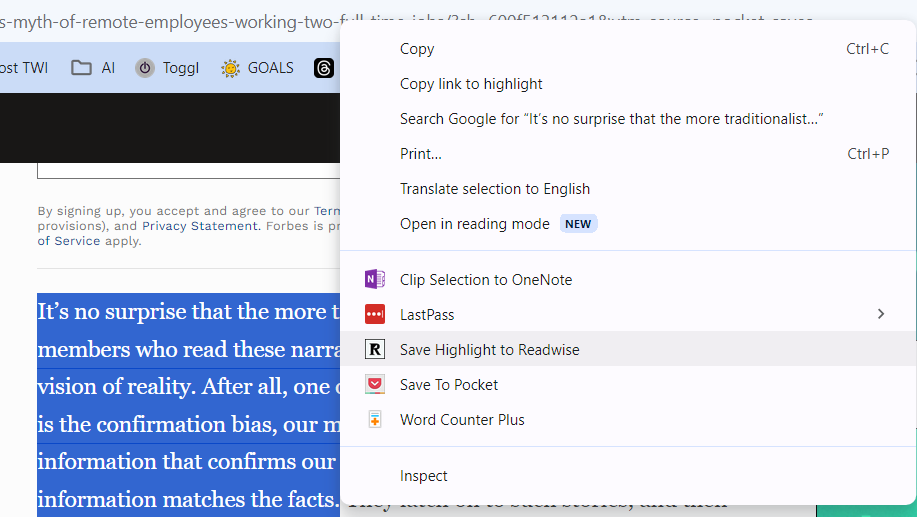Open the Privacy Statement link
Image resolution: width=917 pixels, height=517 pixels.
200,226
